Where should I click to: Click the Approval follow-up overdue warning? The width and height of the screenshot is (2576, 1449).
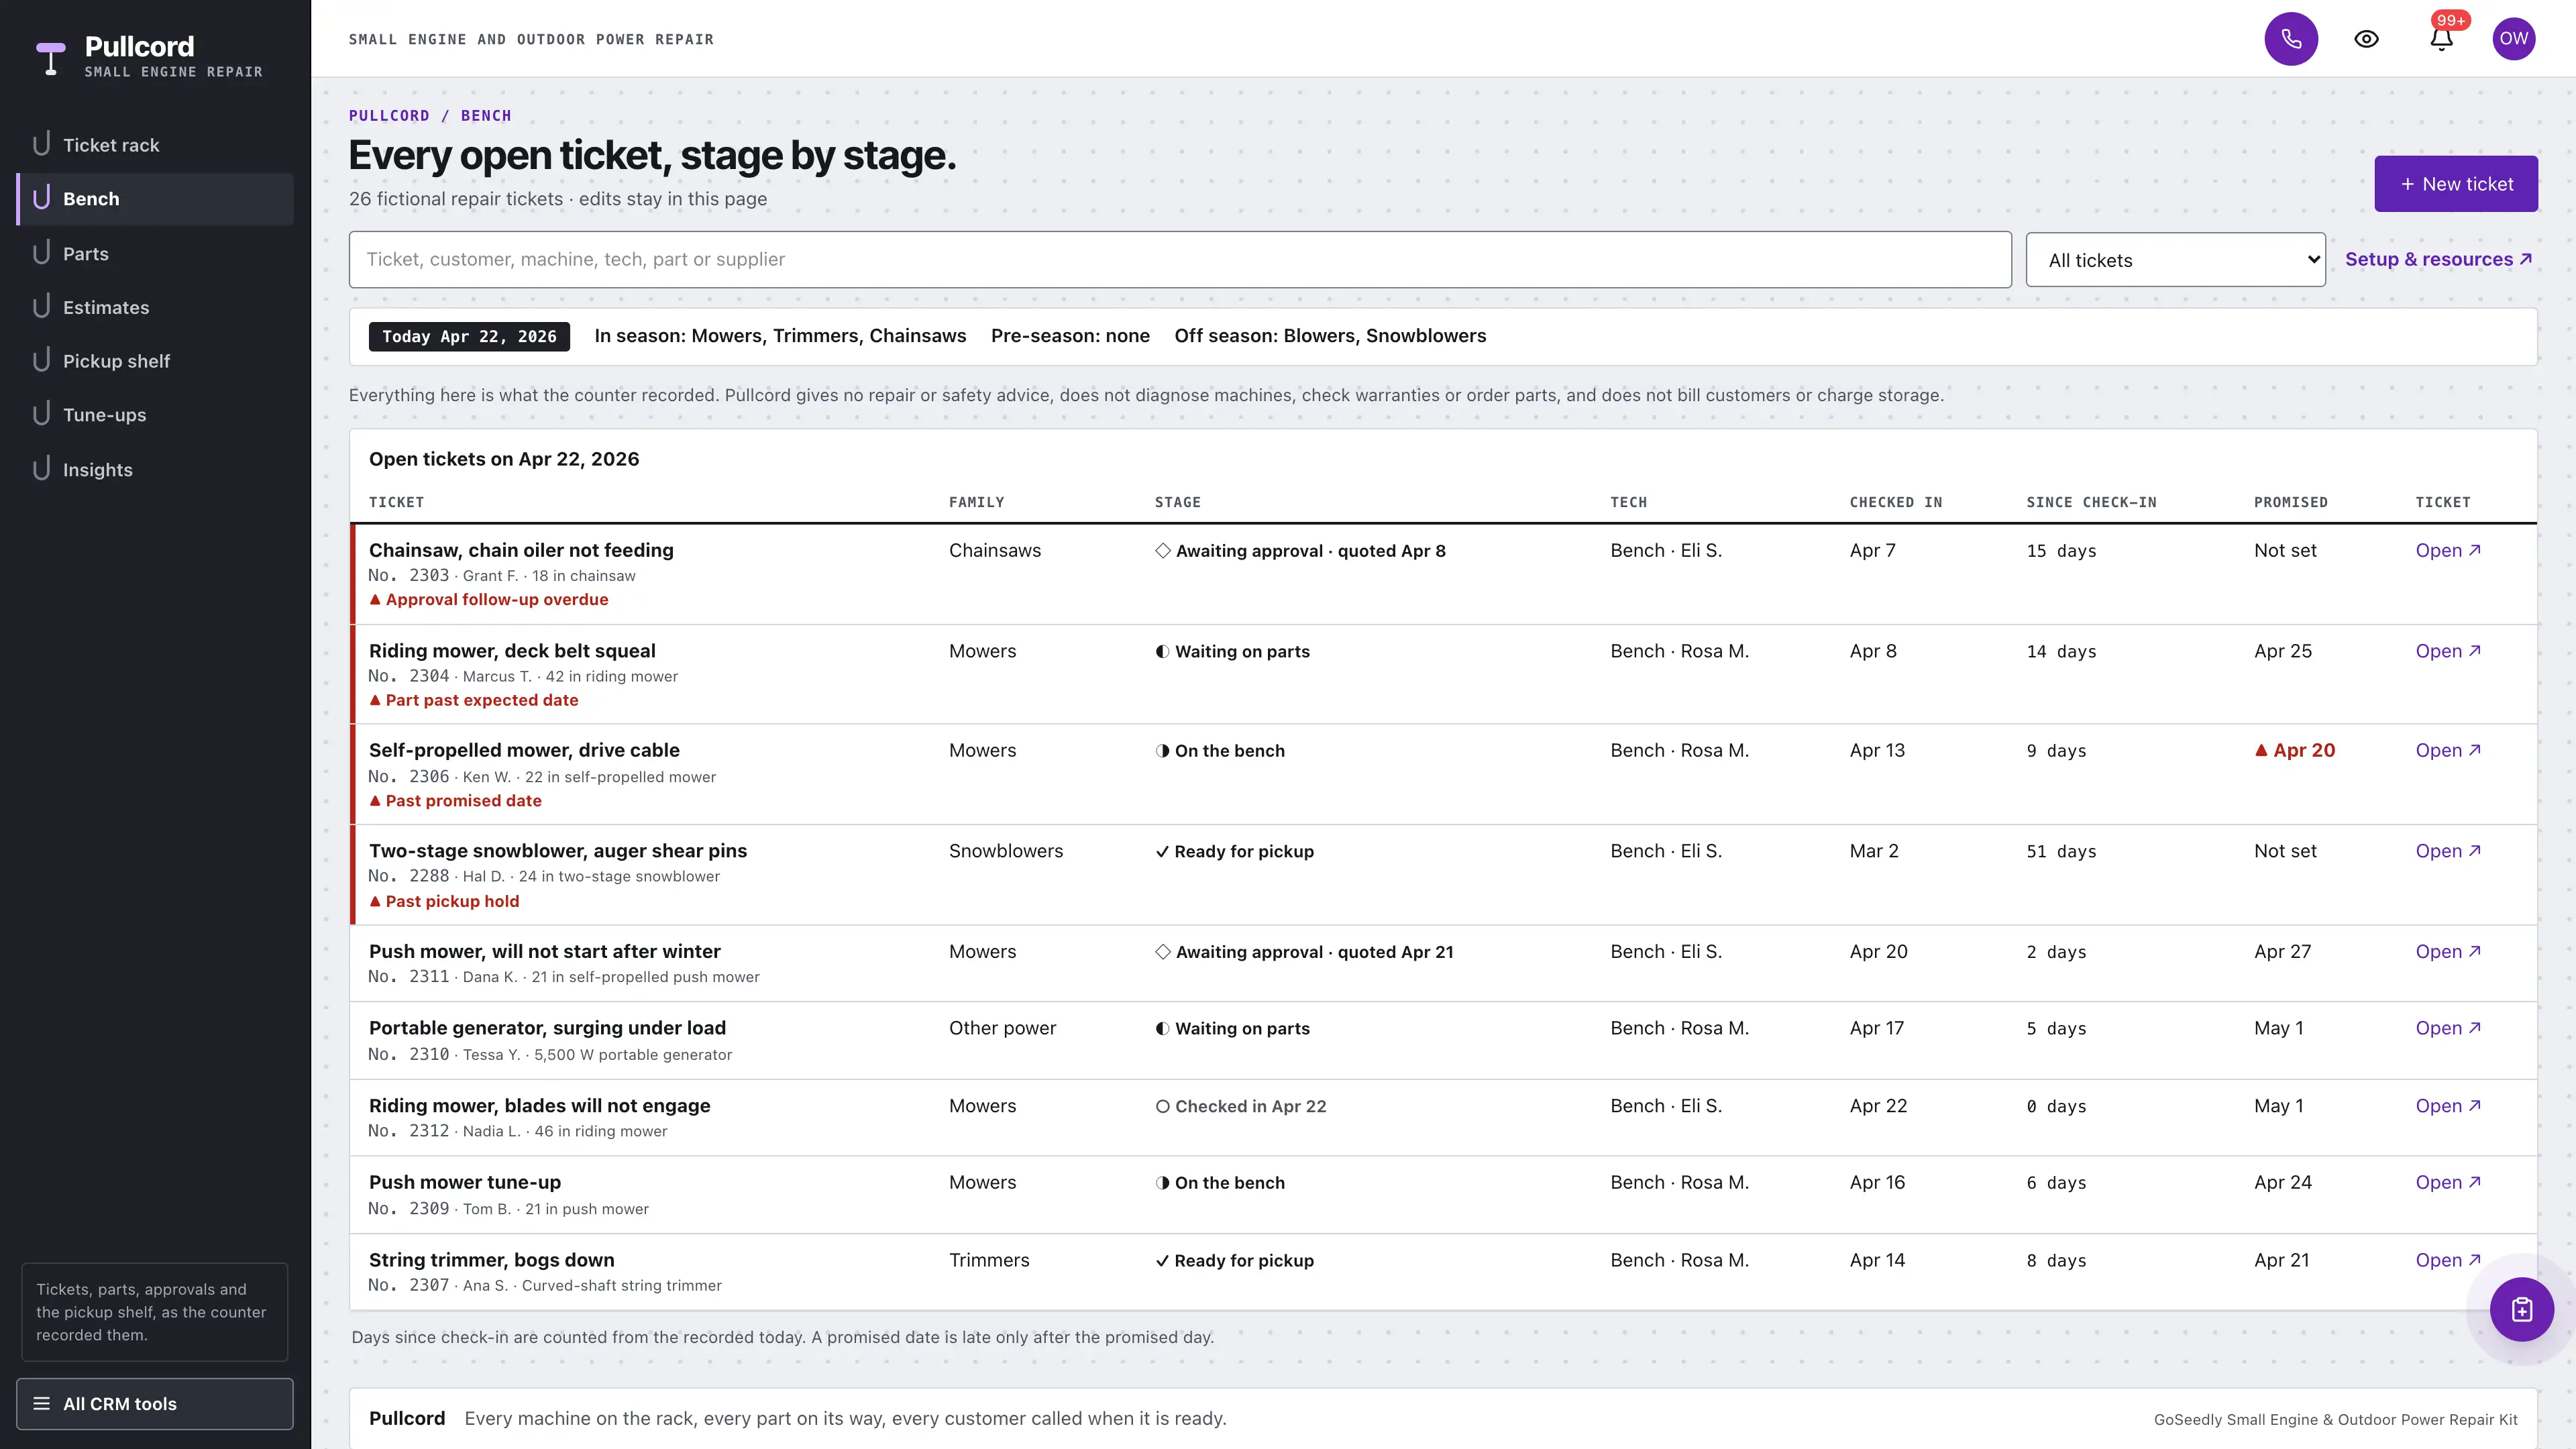point(489,600)
